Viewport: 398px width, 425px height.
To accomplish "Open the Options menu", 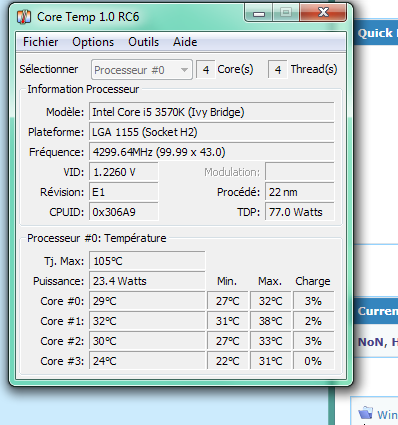I will (x=93, y=42).
